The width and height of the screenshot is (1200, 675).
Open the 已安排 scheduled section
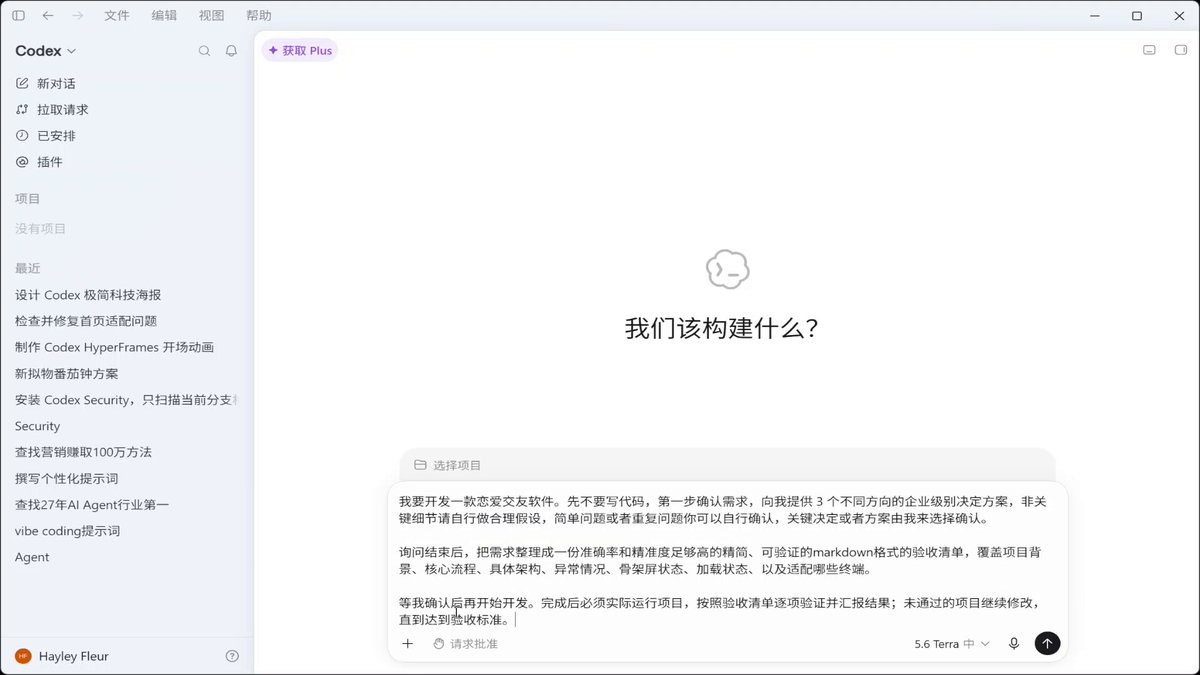(x=46, y=136)
